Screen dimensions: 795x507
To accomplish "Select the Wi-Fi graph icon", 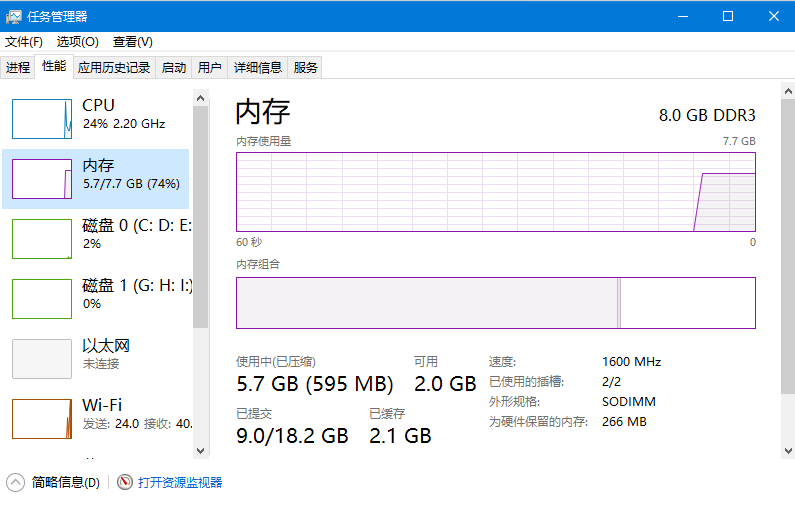I will tap(42, 418).
